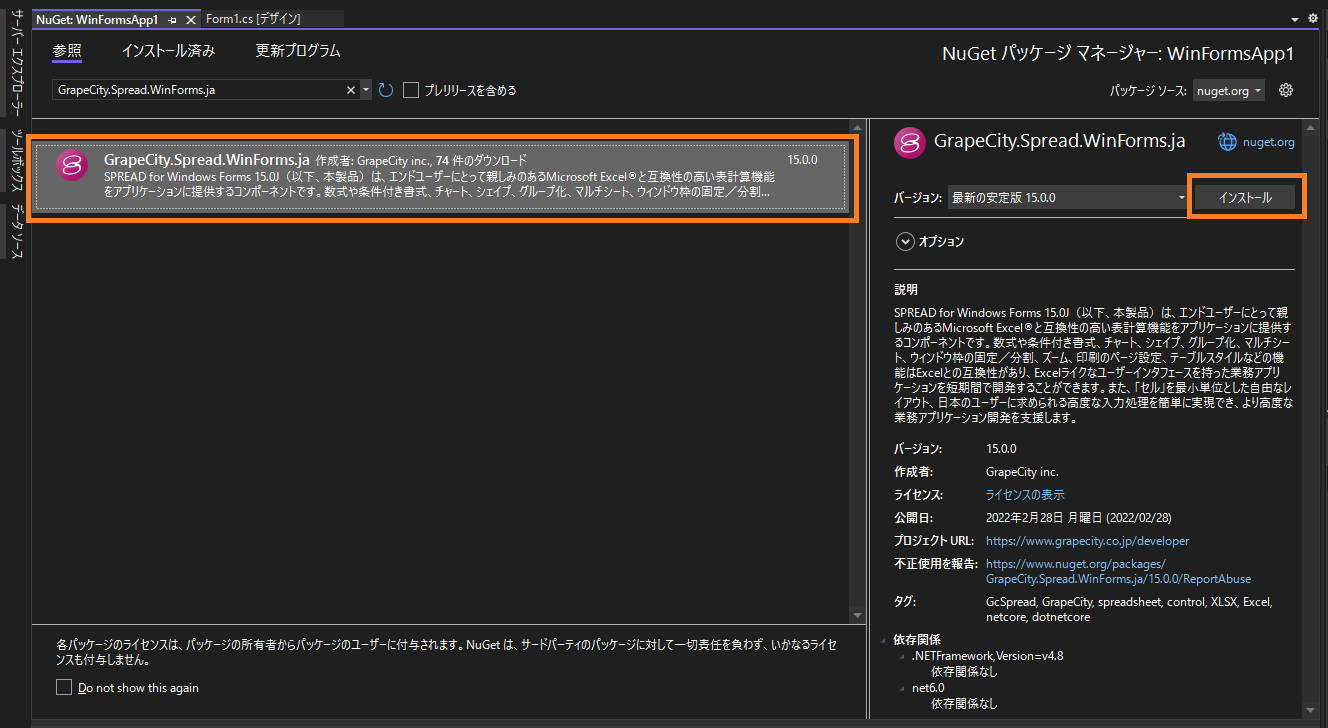Close the NuGet: WinFormsApp1 tab
Viewport: 1328px width, 728px height.
(191, 19)
